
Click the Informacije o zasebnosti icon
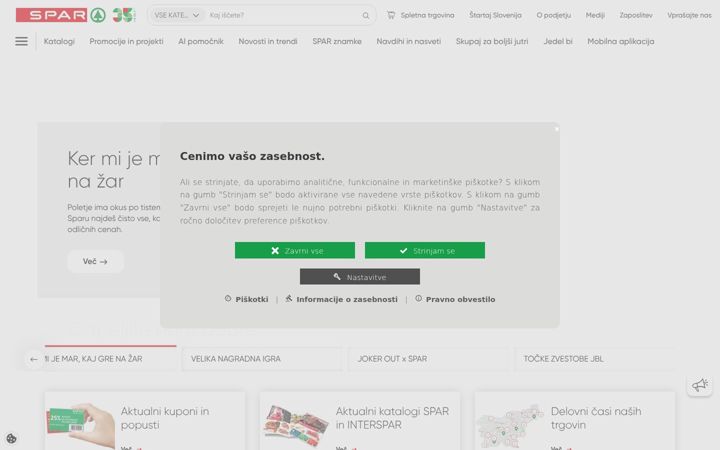[288, 298]
